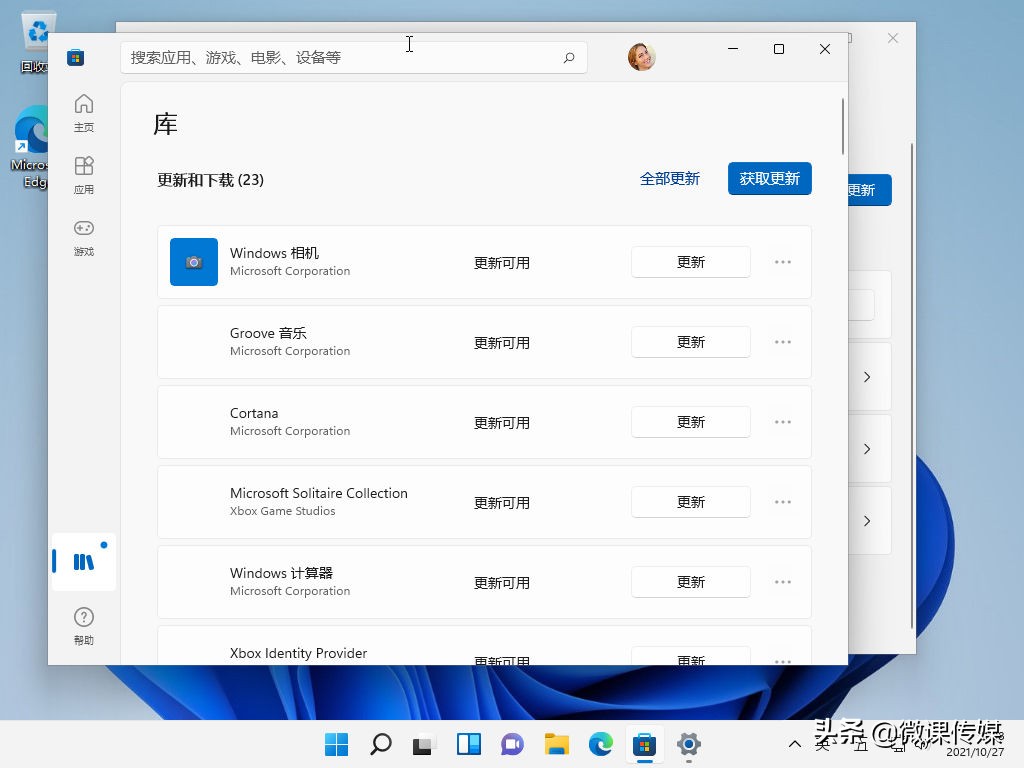Open 帮助 (Help) from the sidebar
The image size is (1024, 768).
point(83,625)
